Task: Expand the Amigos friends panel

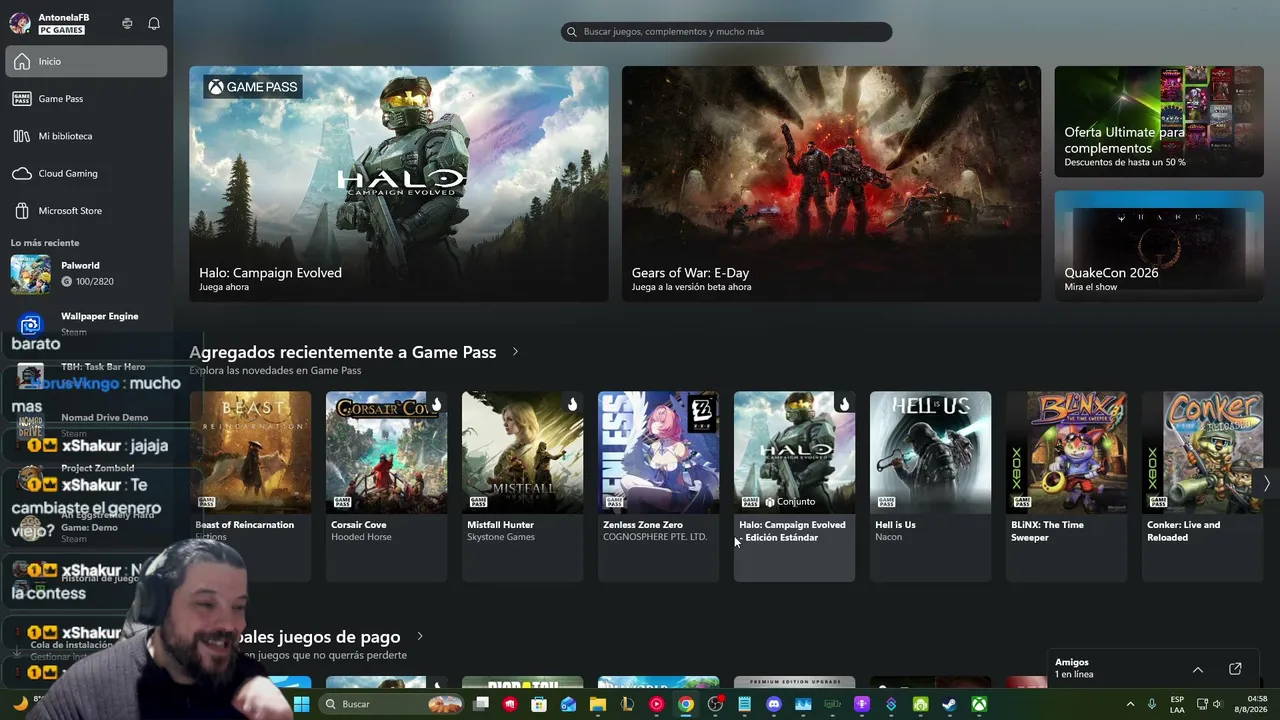Action: tap(1198, 669)
